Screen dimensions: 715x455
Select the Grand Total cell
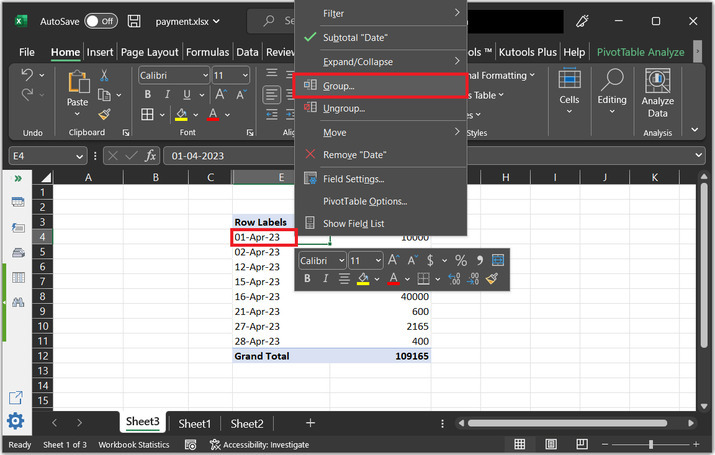pos(281,356)
